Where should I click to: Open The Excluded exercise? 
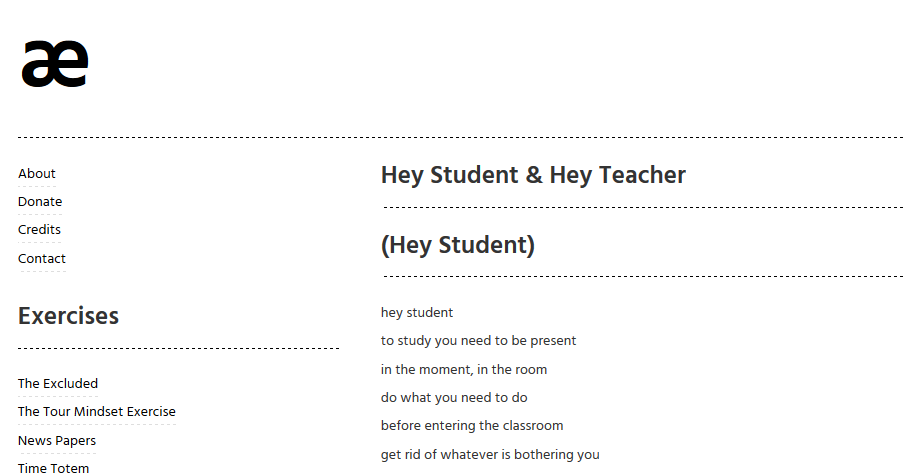click(58, 383)
